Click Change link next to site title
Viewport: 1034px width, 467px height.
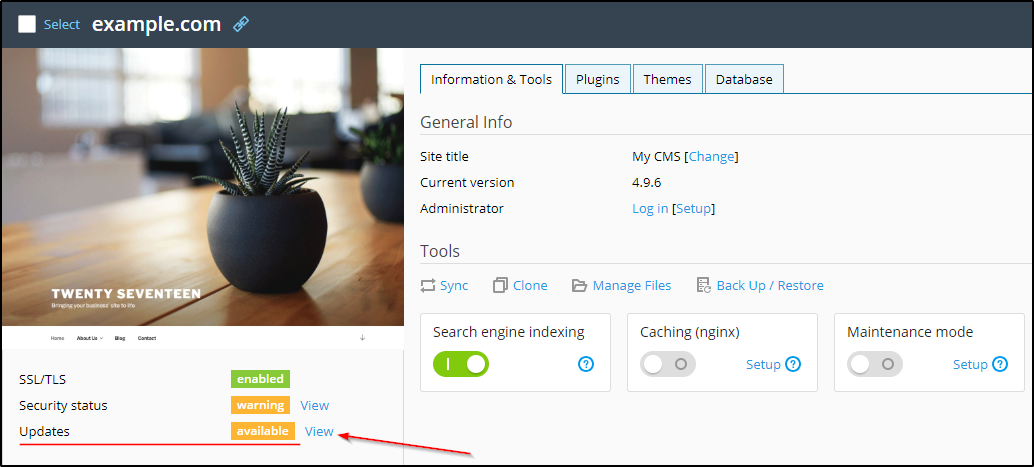(x=711, y=156)
